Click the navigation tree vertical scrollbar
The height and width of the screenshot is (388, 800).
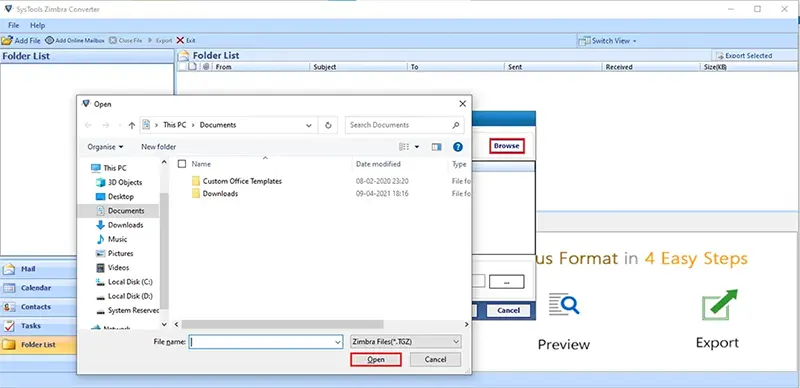(164, 251)
